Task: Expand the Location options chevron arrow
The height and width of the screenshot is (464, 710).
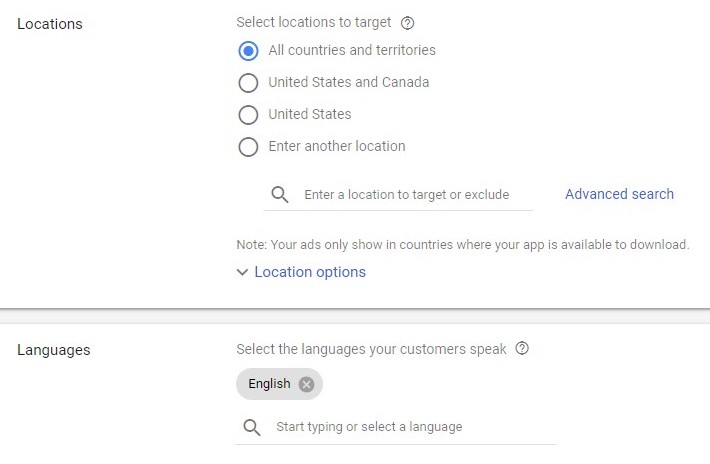Action: (242, 272)
